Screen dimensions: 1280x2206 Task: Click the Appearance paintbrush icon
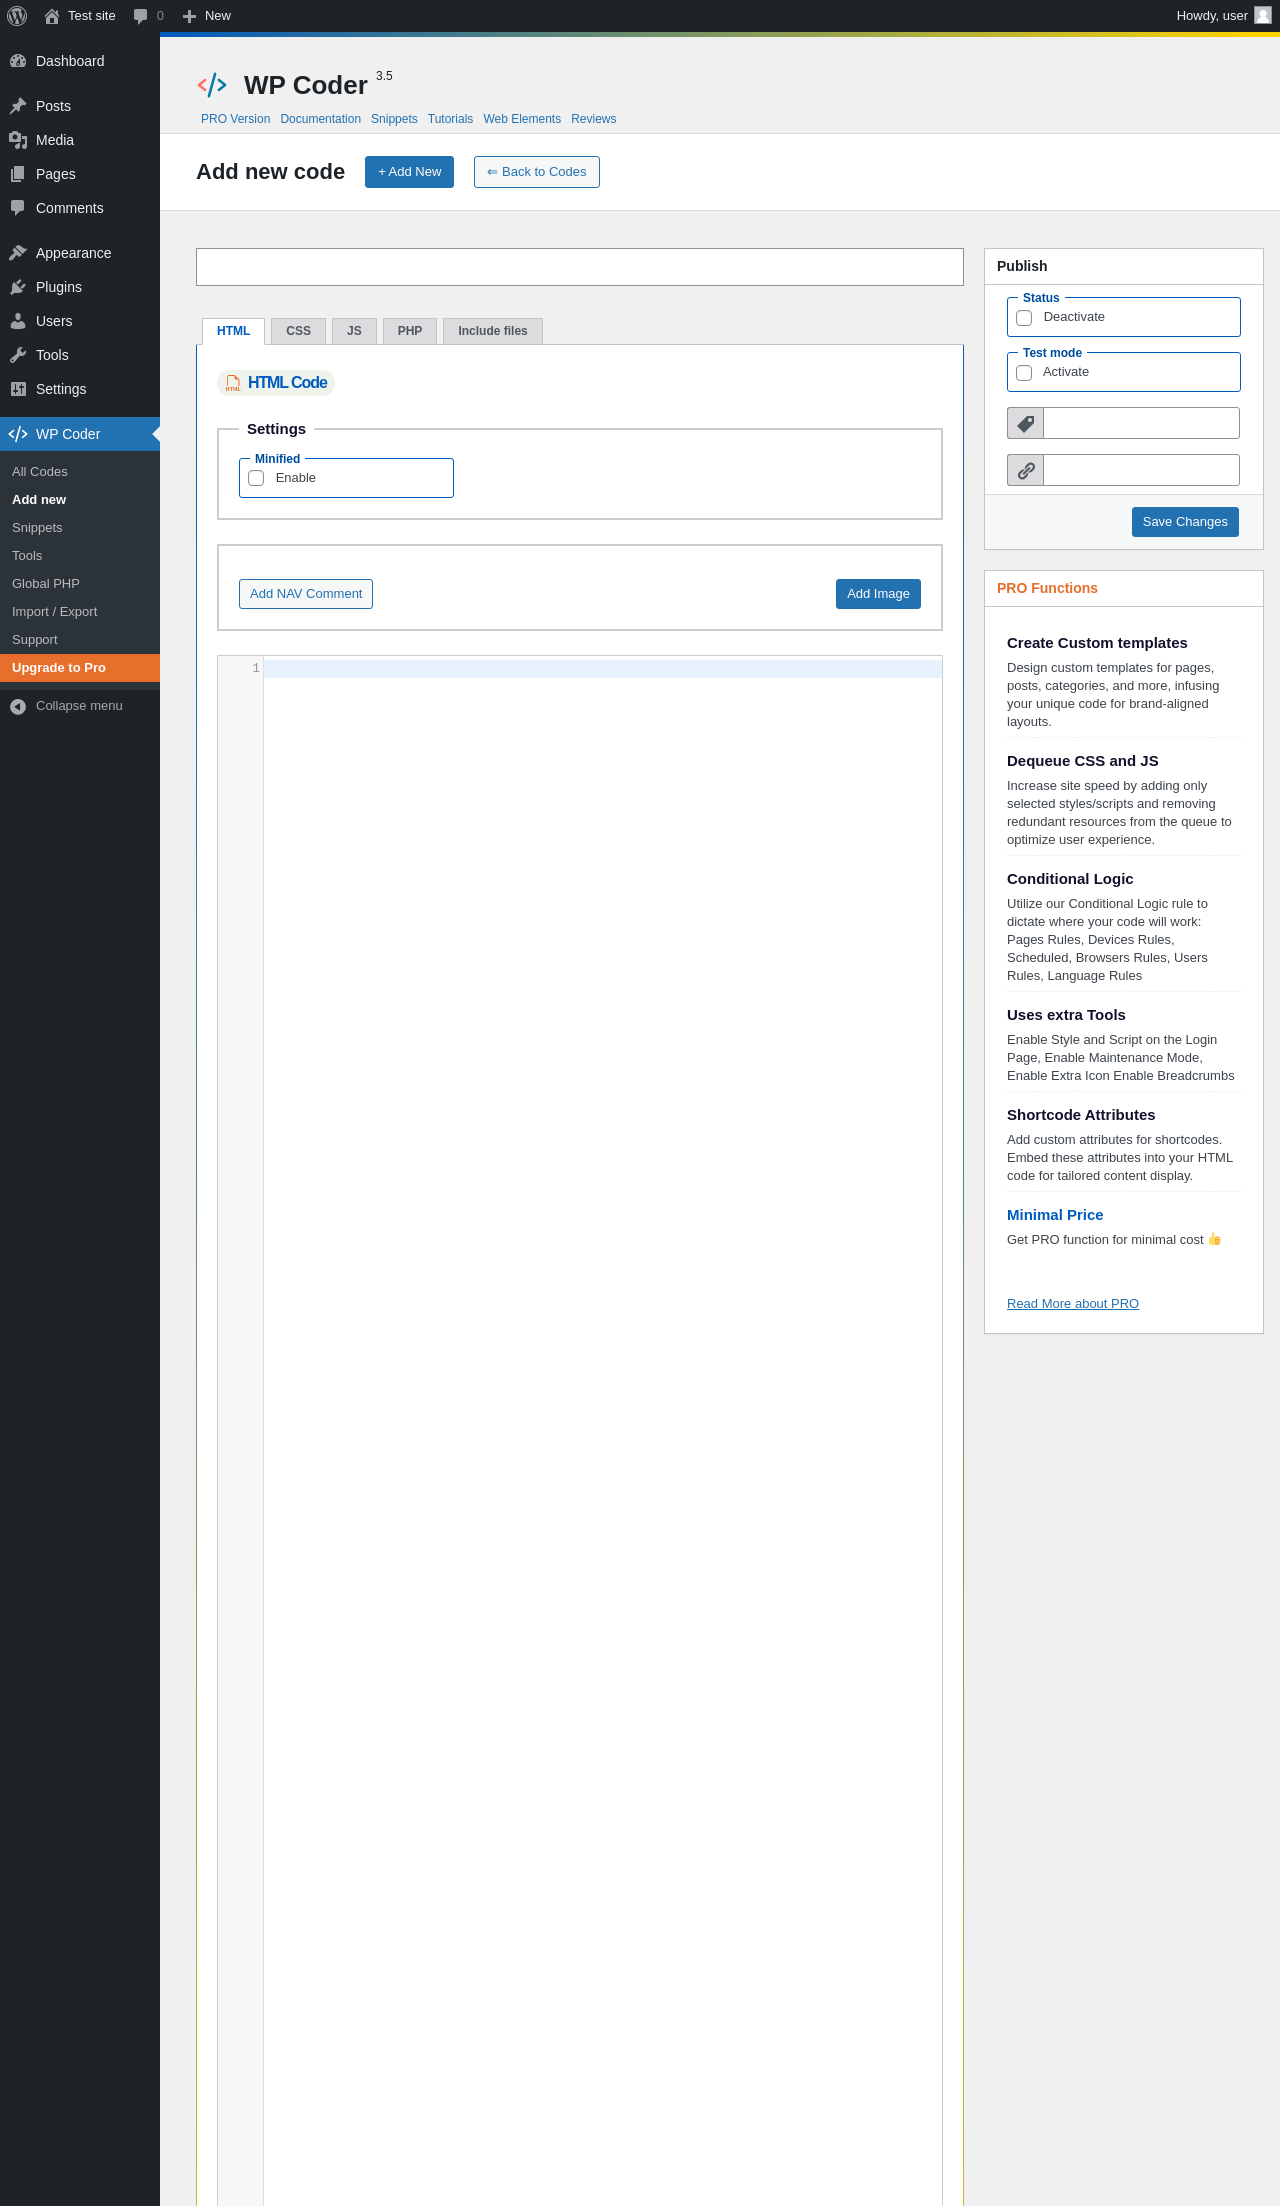18,253
